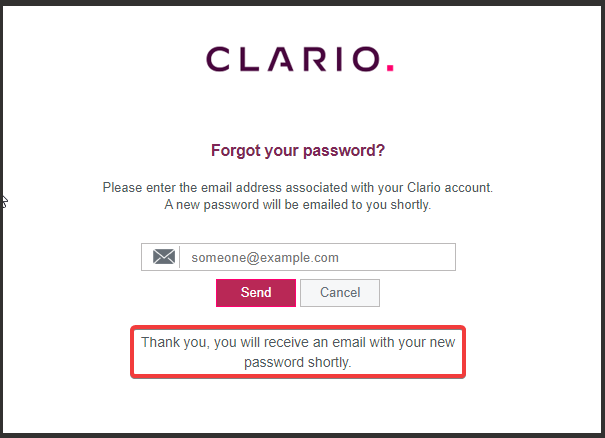The height and width of the screenshot is (438, 605).
Task: Click the letter I in the Clario logo
Action: click(339, 58)
